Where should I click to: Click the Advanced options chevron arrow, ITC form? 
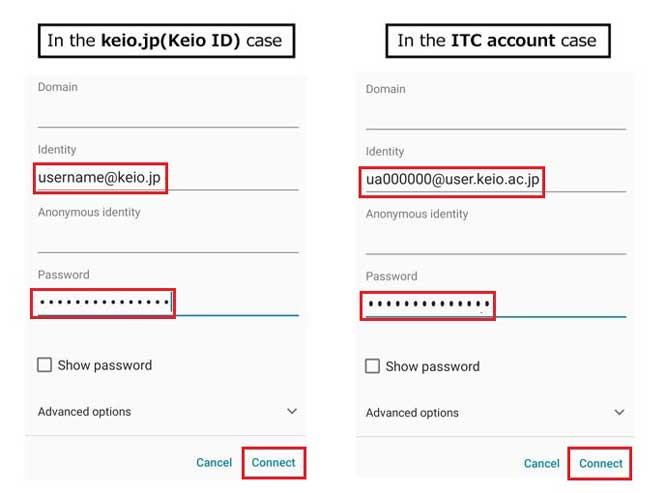click(x=620, y=412)
